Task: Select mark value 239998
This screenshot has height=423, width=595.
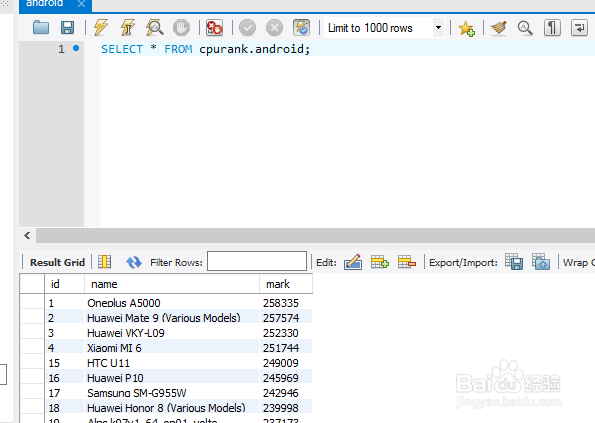Action: [286, 408]
